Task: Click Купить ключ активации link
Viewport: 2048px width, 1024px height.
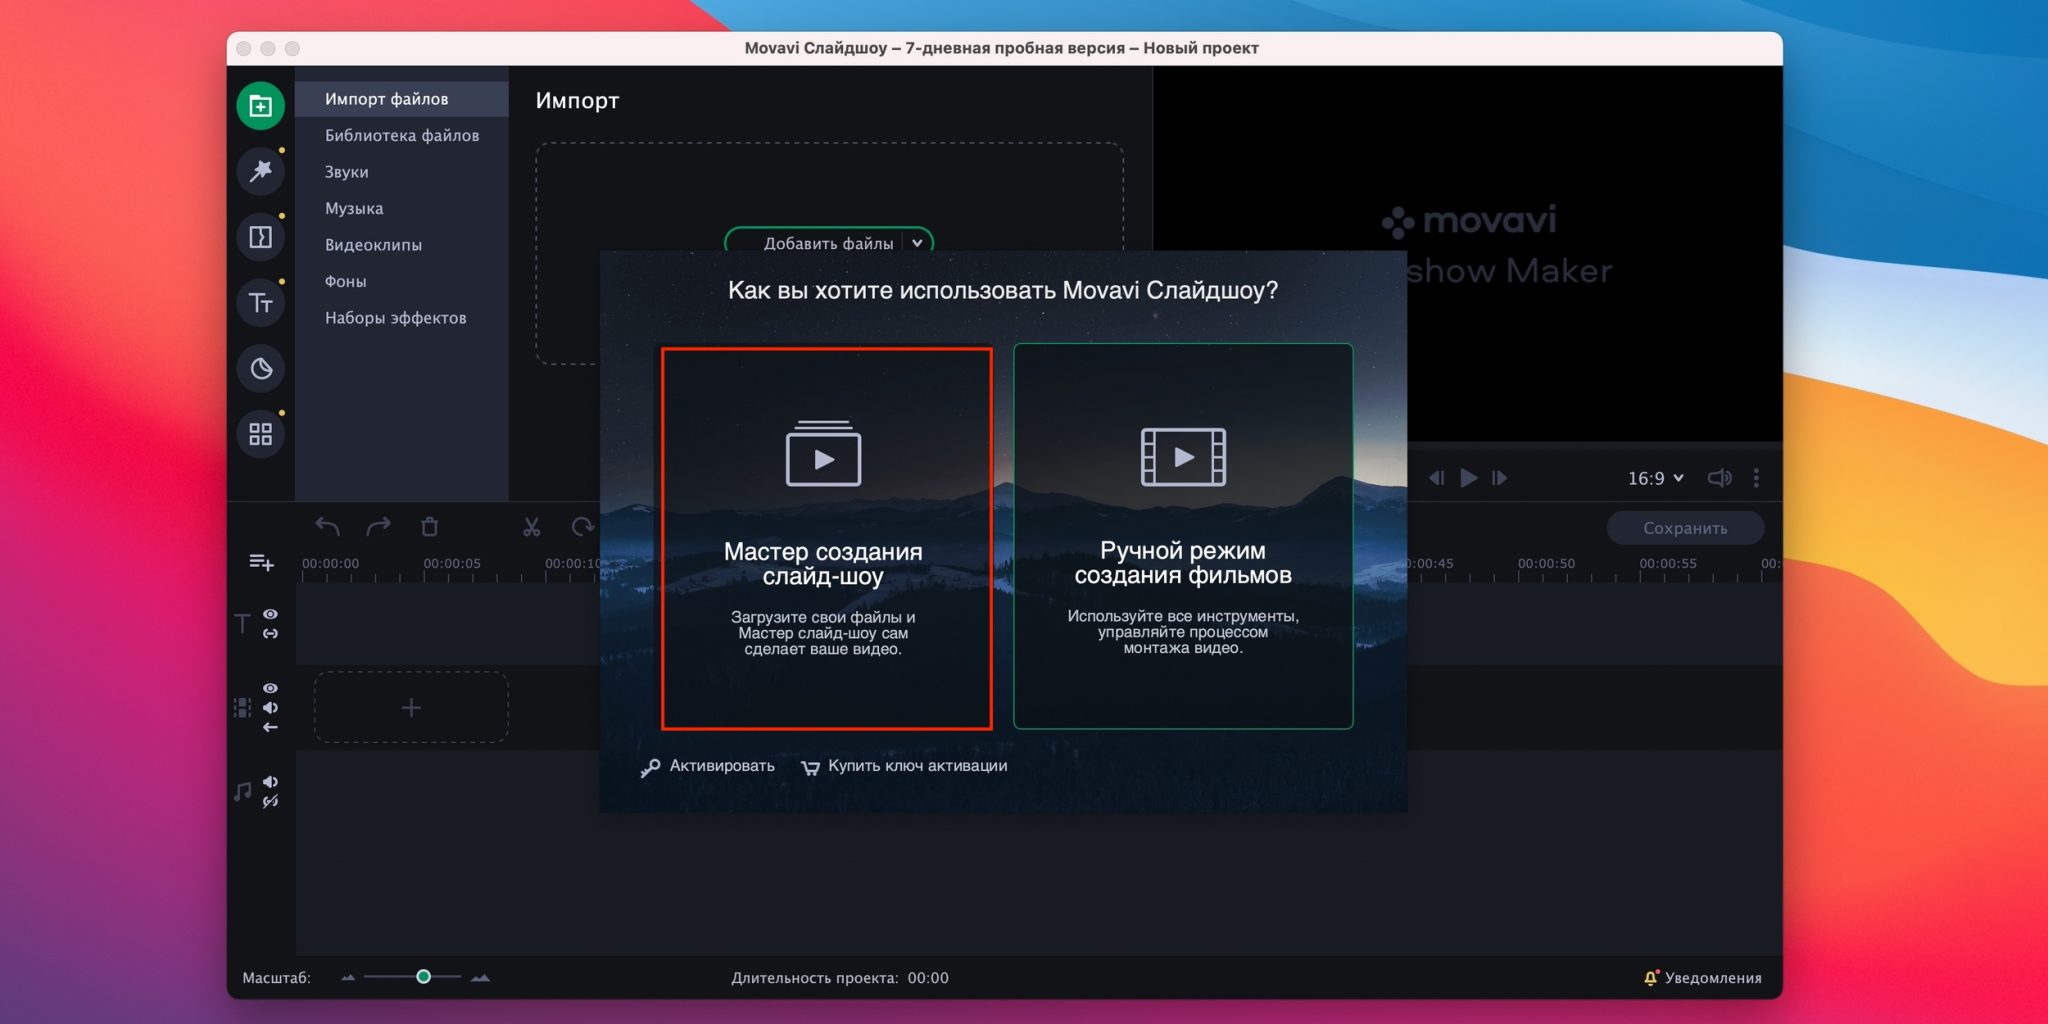Action: click(904, 766)
